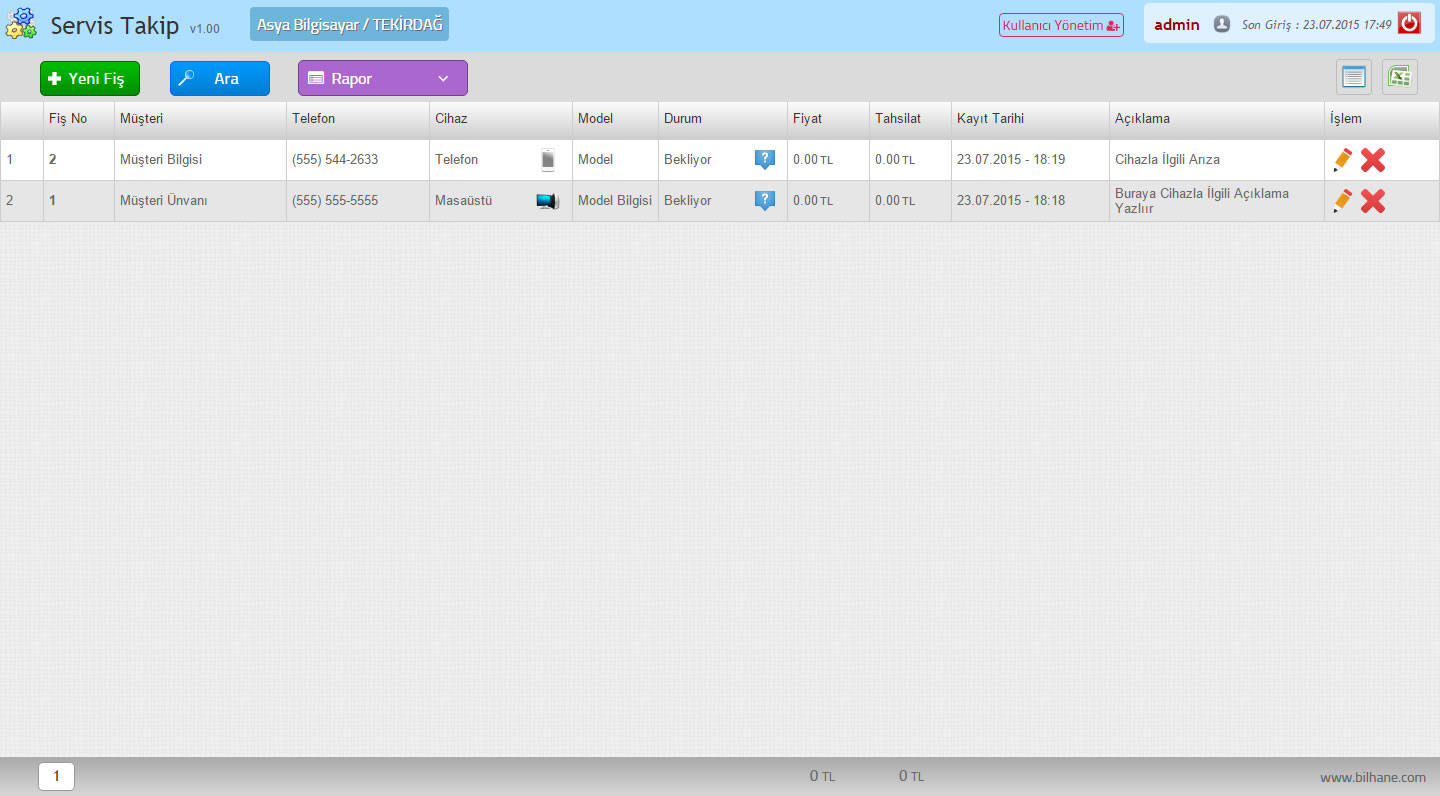The image size is (1440, 796).
Task: Delete receipt 2 with the red X
Action: pyautogui.click(x=1373, y=160)
